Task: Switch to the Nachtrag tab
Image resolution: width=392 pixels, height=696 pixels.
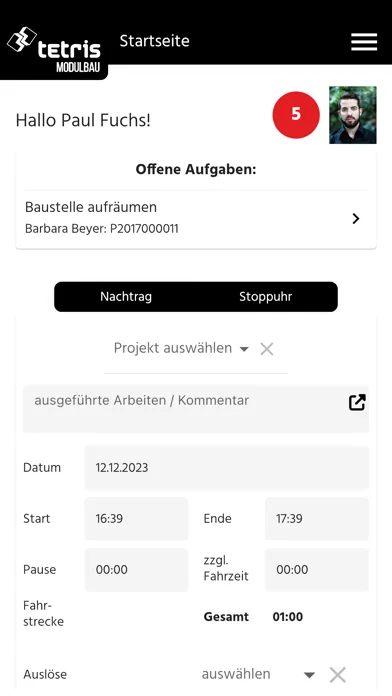Action: click(x=126, y=297)
